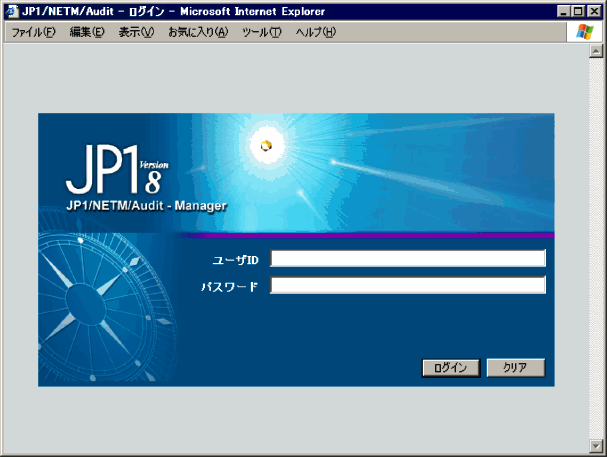Click the glowing sun graphic in the banner
The height and width of the screenshot is (457, 607).
coord(265,146)
